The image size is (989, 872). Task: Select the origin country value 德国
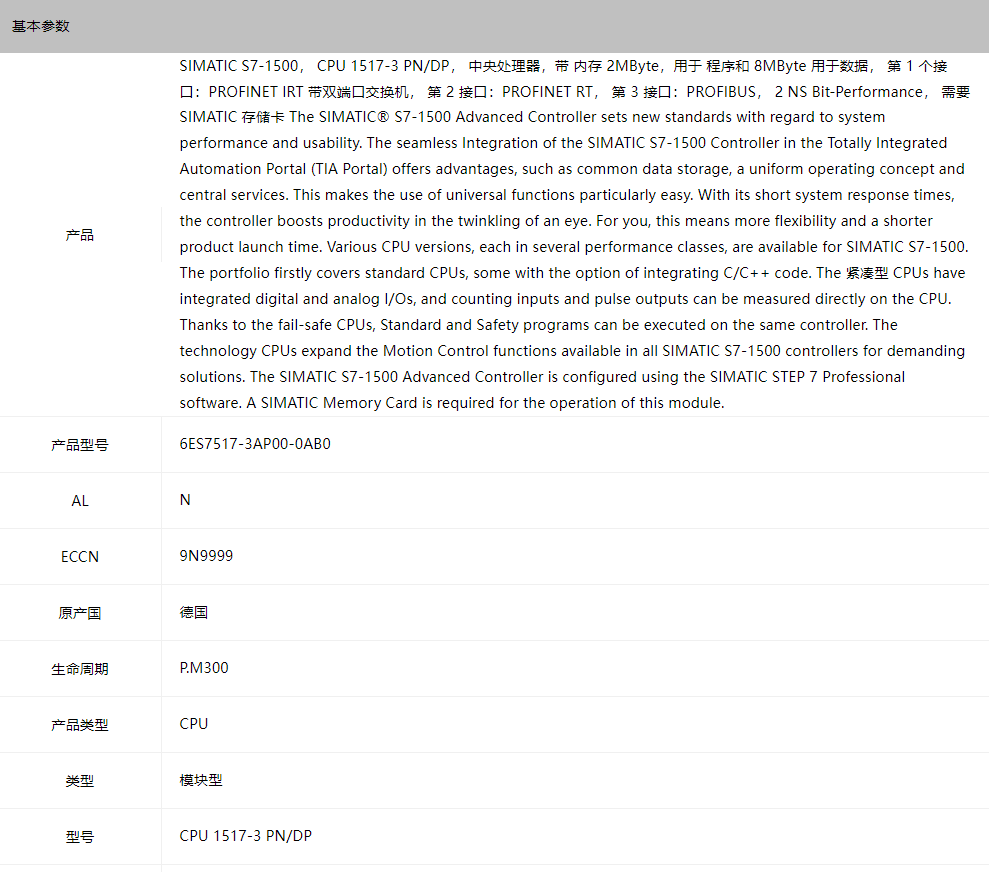point(194,612)
